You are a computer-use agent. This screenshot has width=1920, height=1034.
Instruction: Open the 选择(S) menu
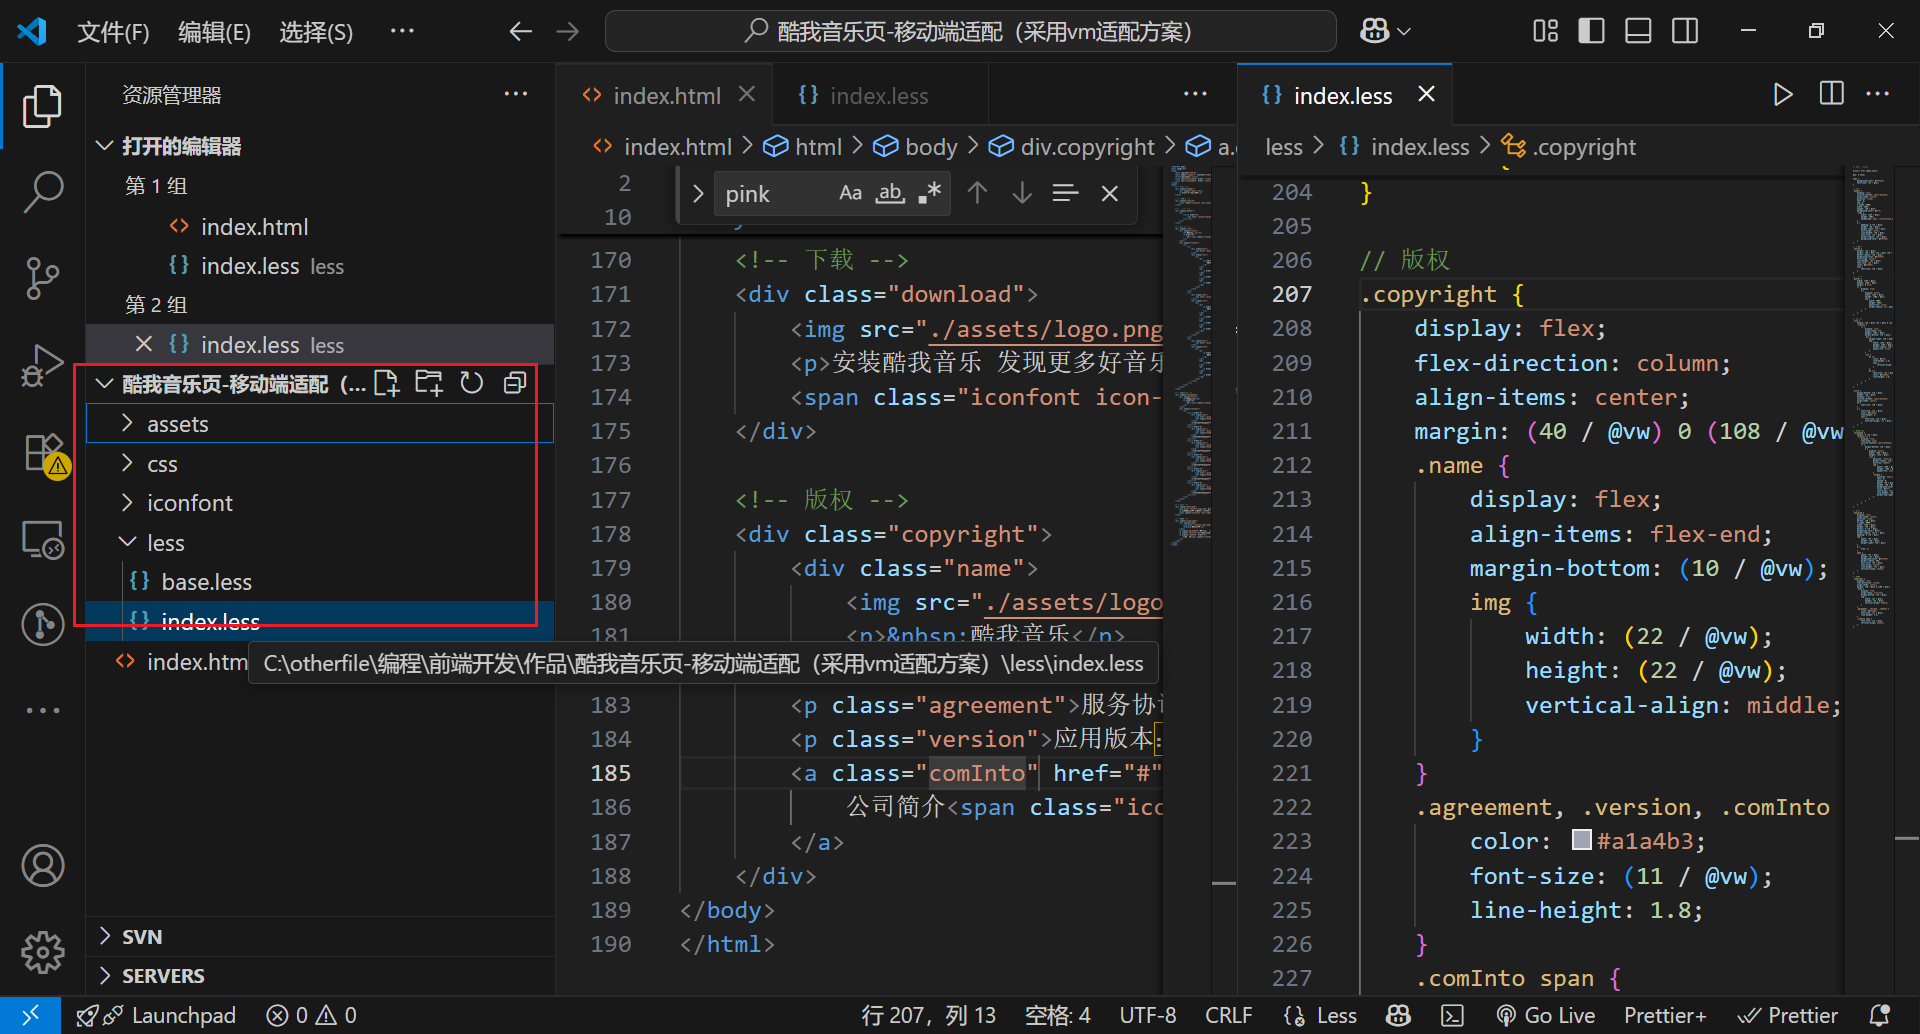(316, 32)
